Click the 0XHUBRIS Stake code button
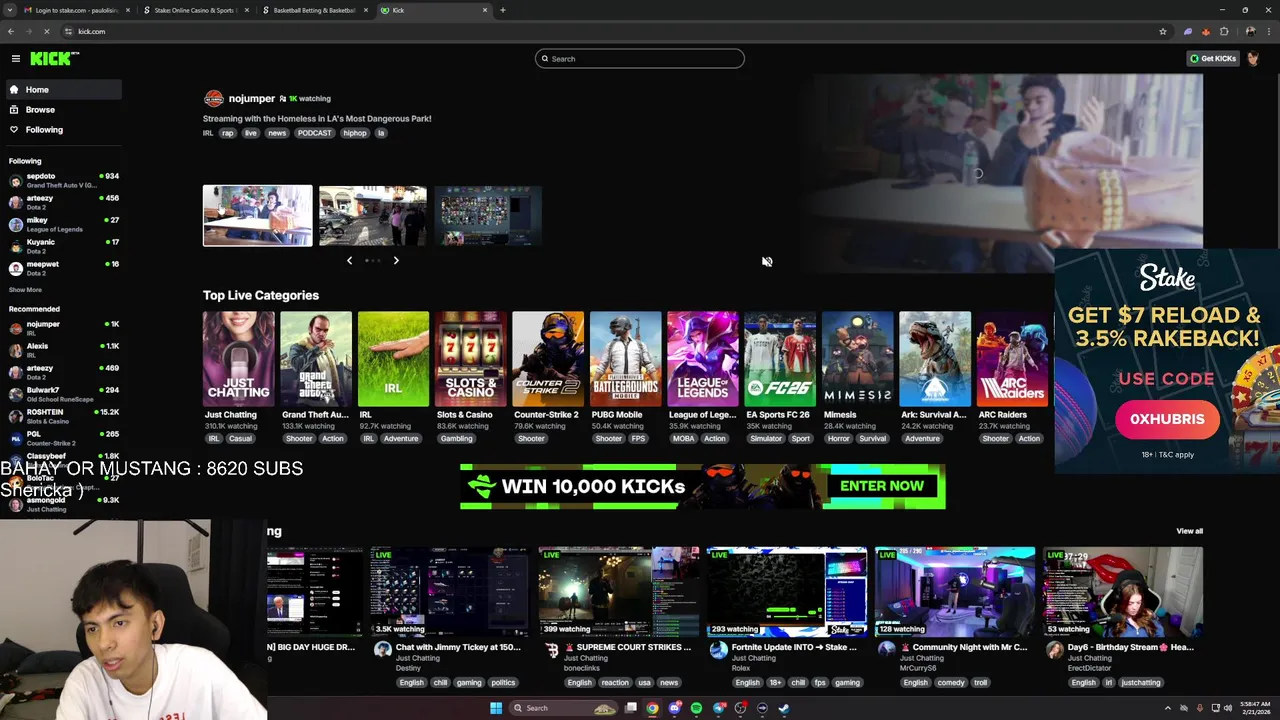 [1167, 419]
